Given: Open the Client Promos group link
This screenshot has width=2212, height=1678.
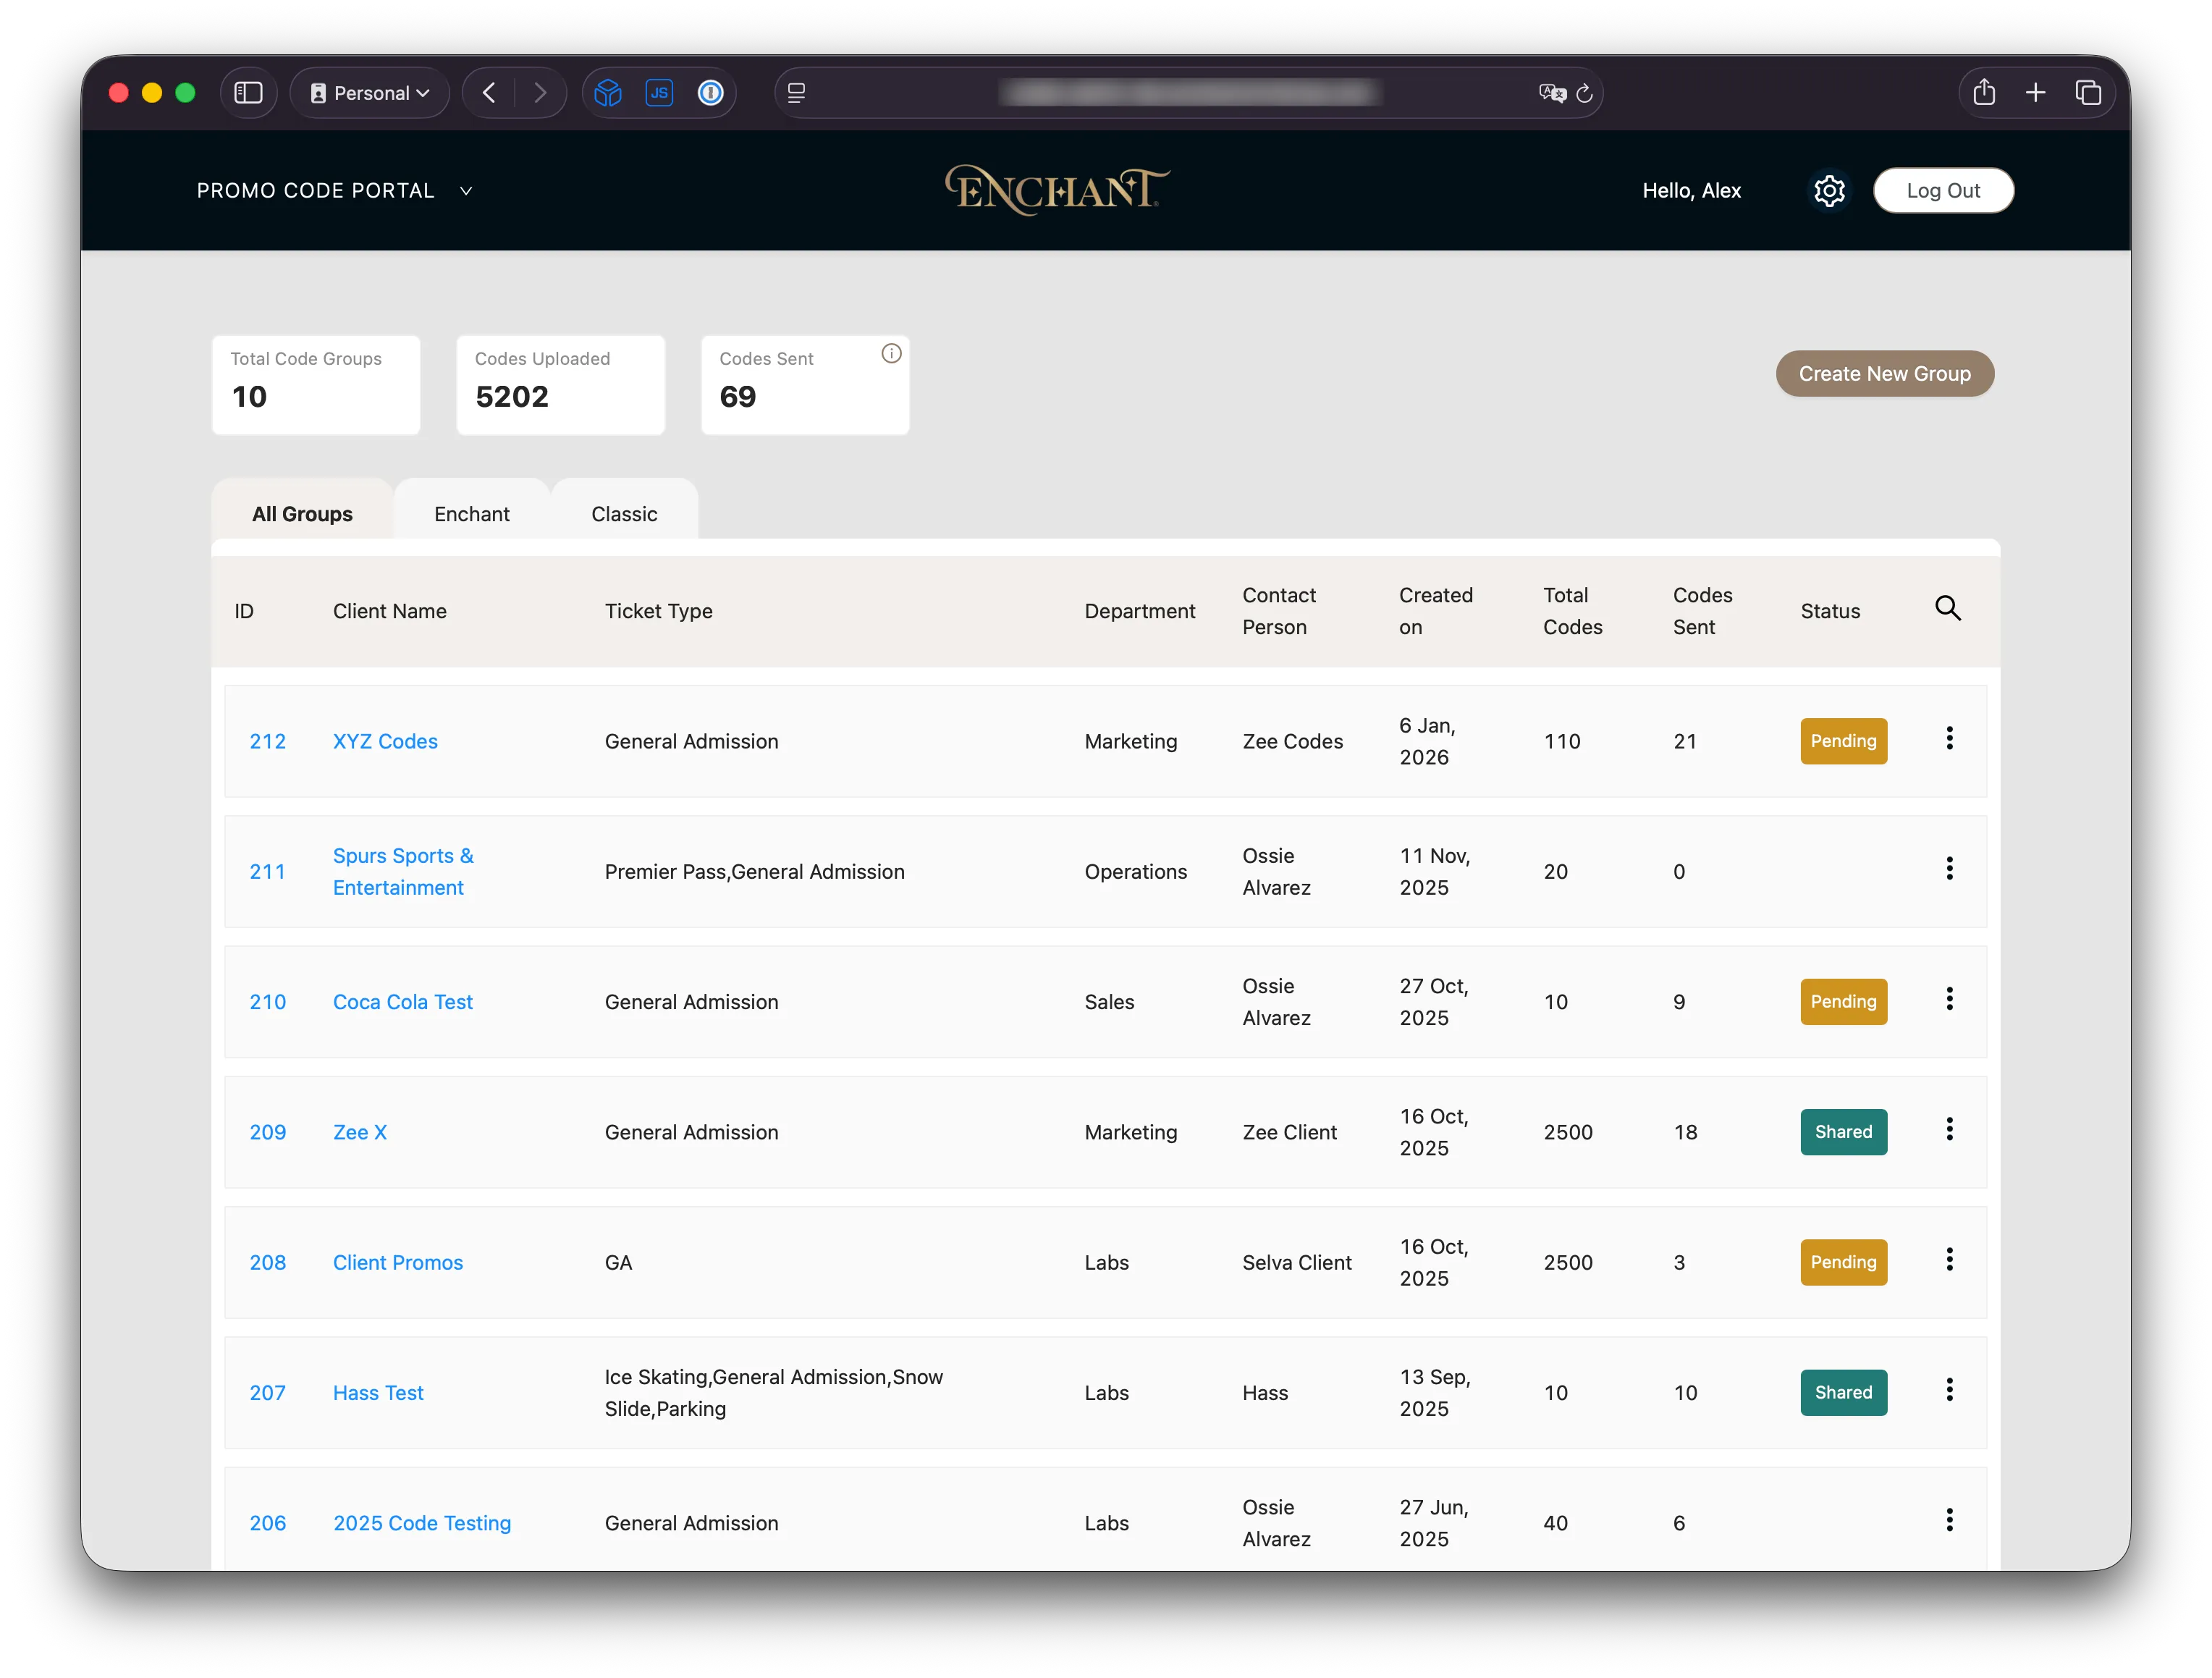Looking at the screenshot, I should pos(397,1263).
